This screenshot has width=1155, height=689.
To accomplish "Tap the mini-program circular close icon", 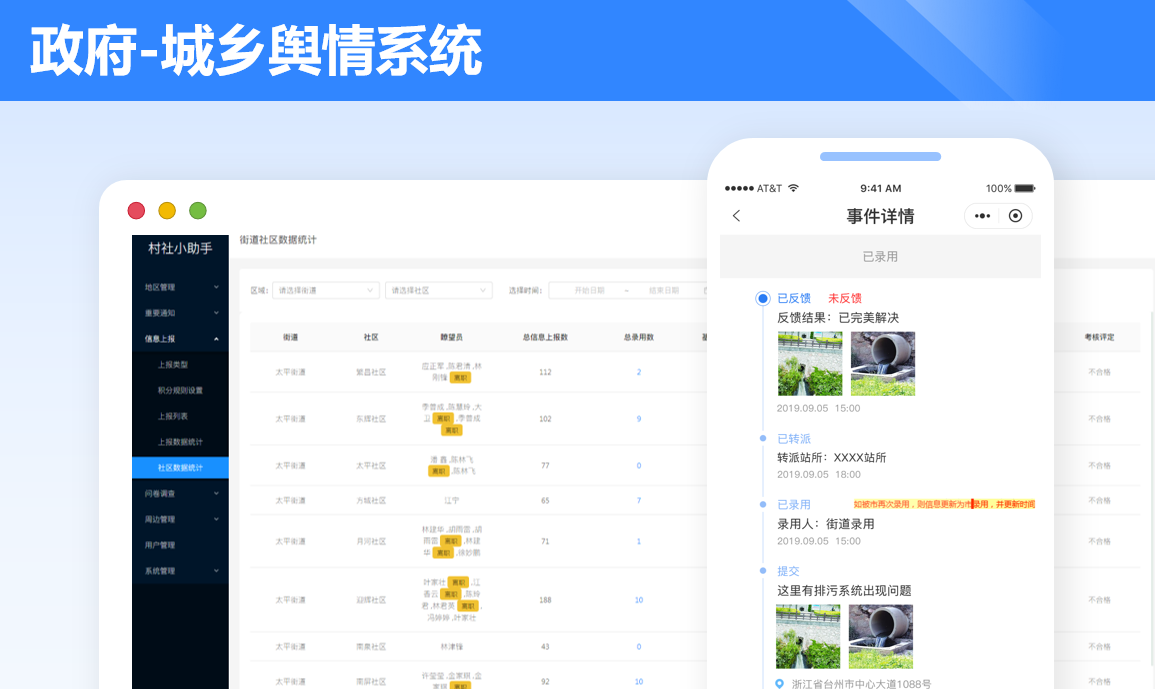I will (1015, 216).
